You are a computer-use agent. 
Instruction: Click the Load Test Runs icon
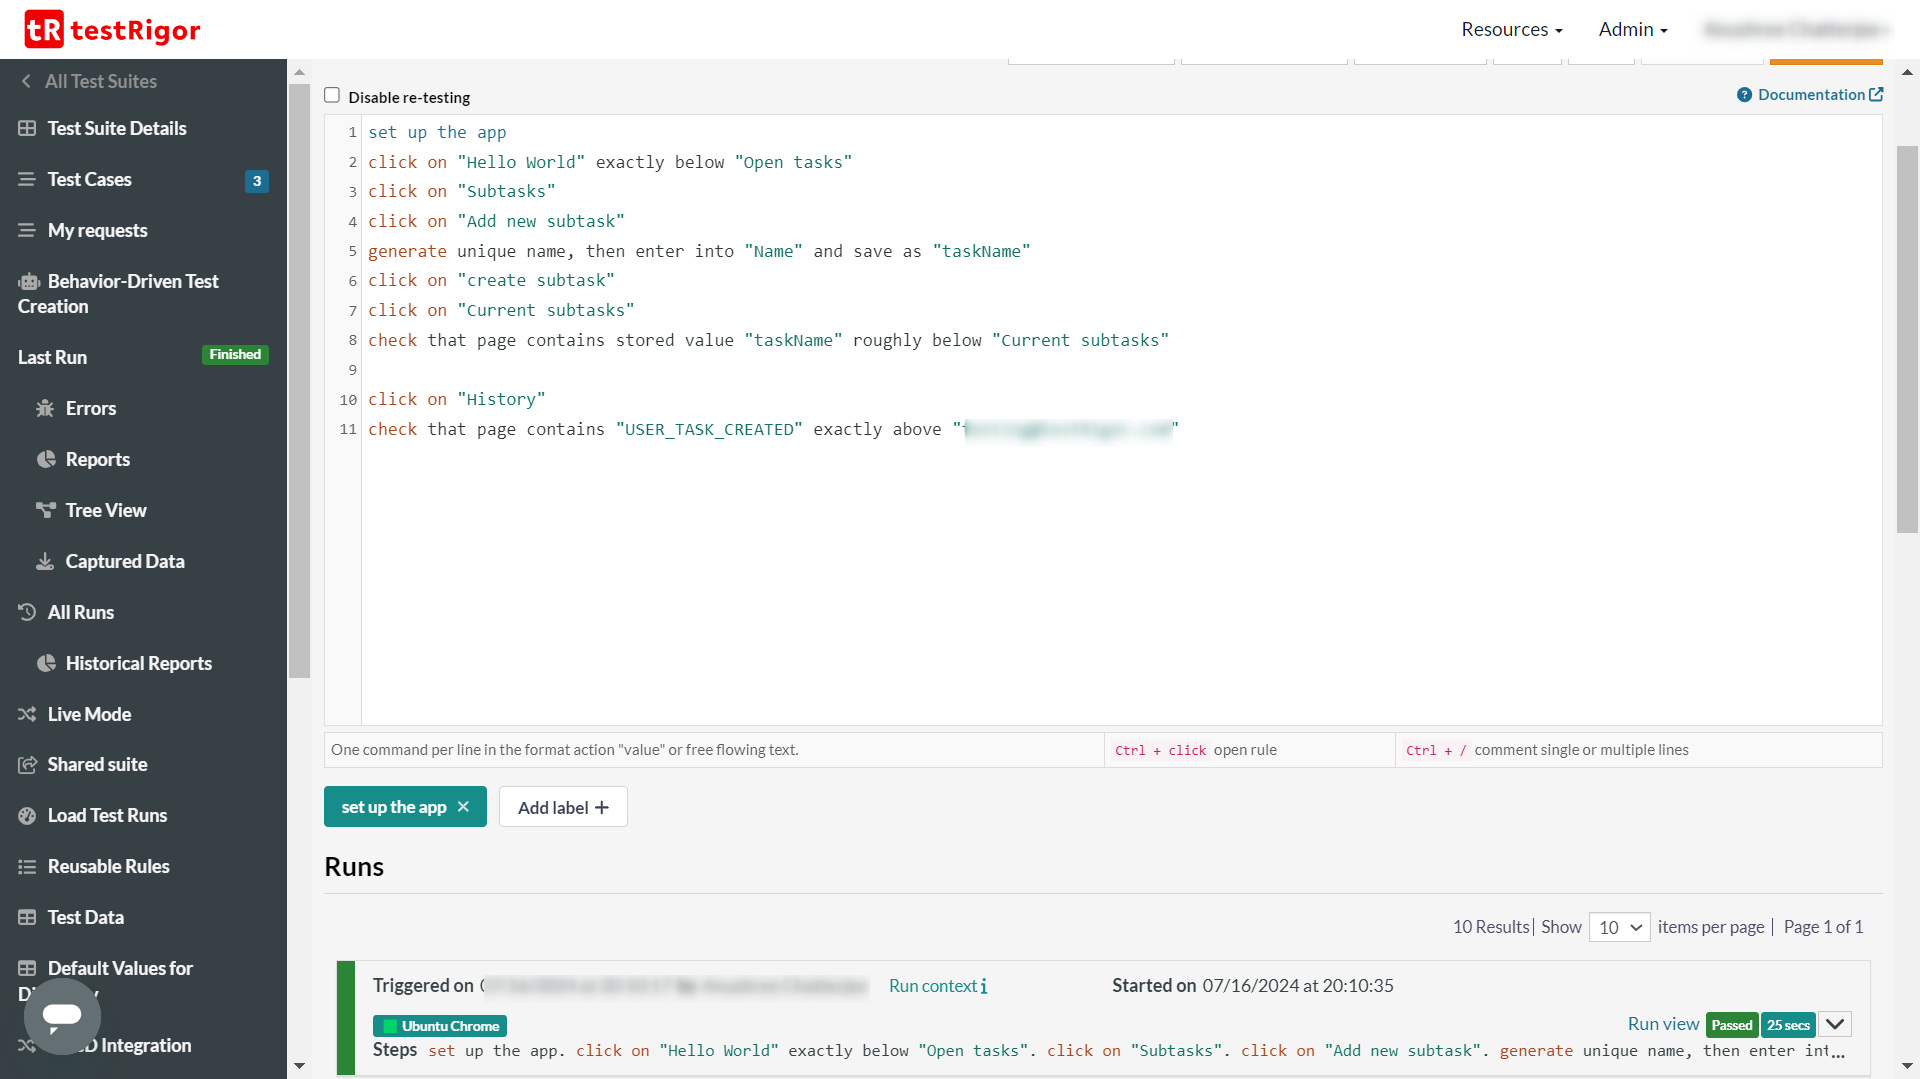[x=27, y=815]
